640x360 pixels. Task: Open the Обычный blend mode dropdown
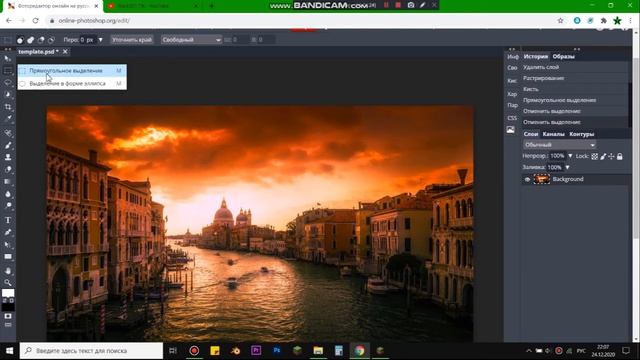coord(560,145)
